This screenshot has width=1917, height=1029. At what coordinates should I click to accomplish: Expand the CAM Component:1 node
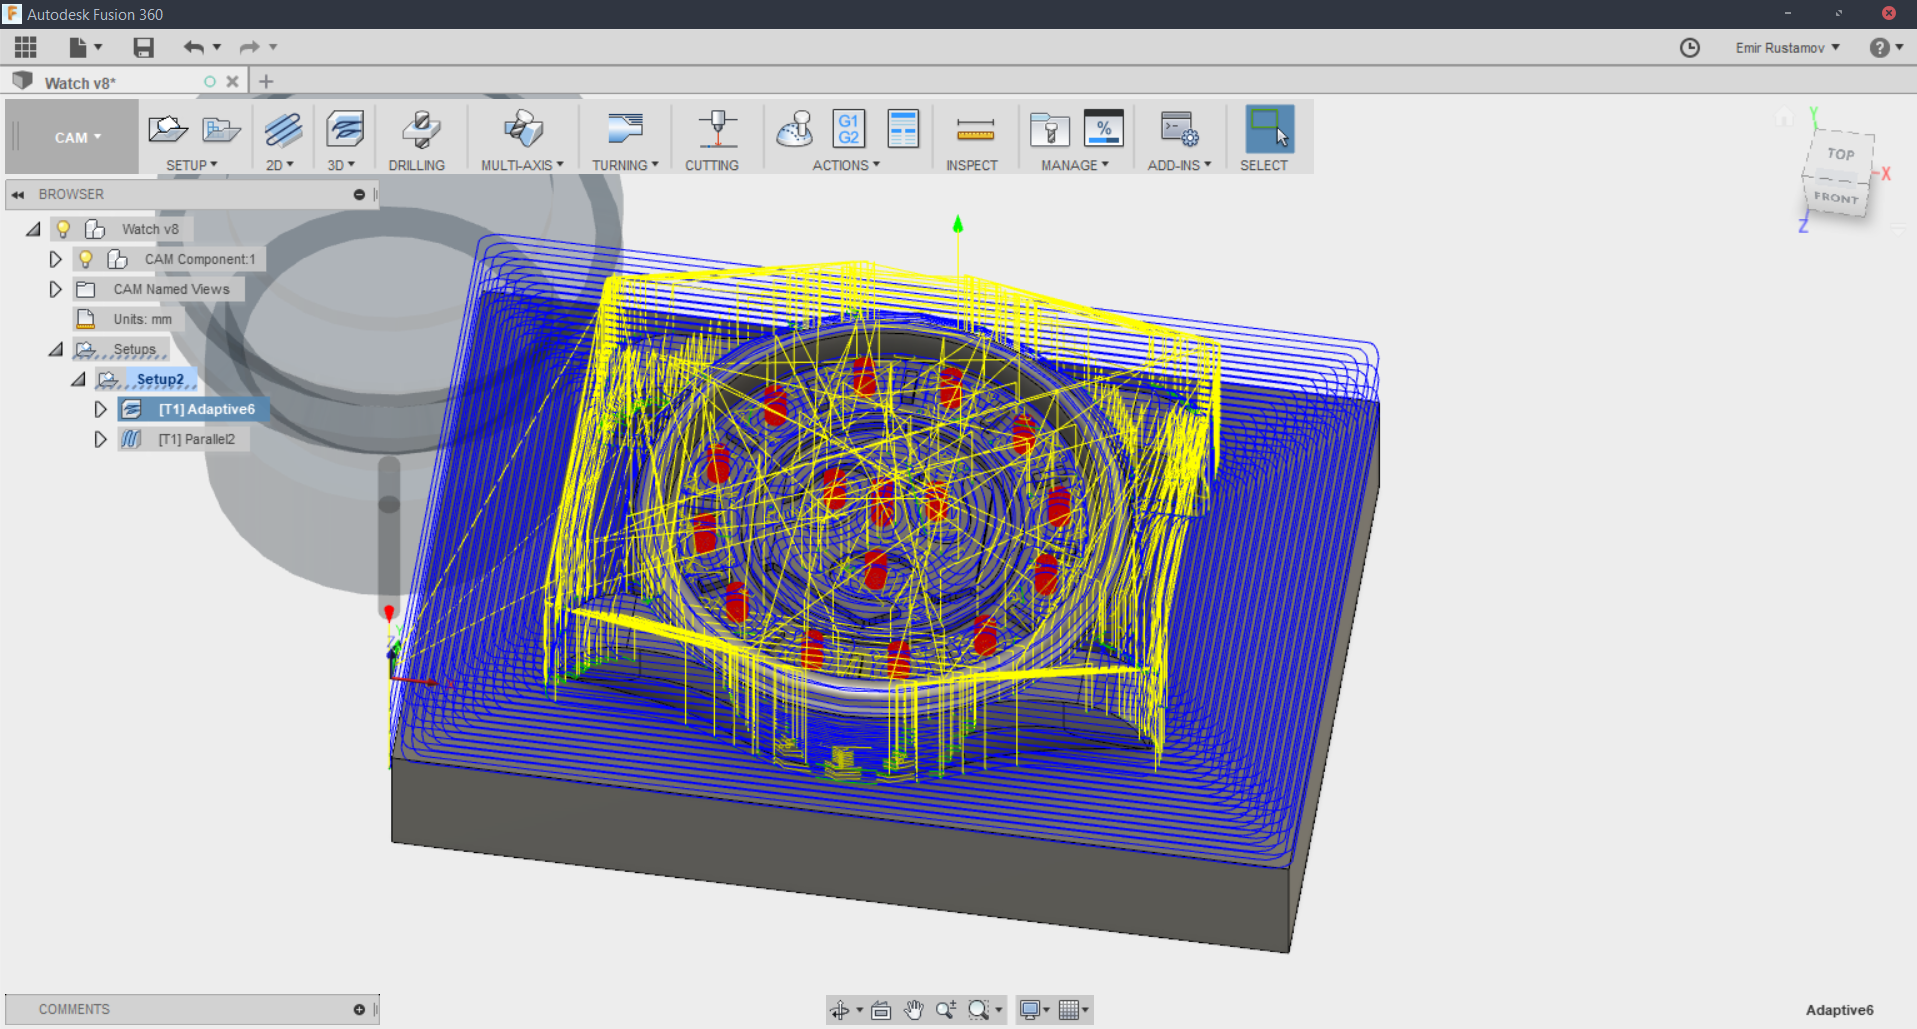coord(56,259)
